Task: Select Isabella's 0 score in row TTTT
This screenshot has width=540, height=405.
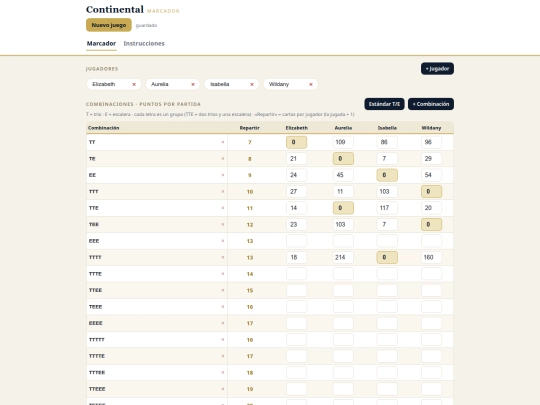Action: point(387,257)
